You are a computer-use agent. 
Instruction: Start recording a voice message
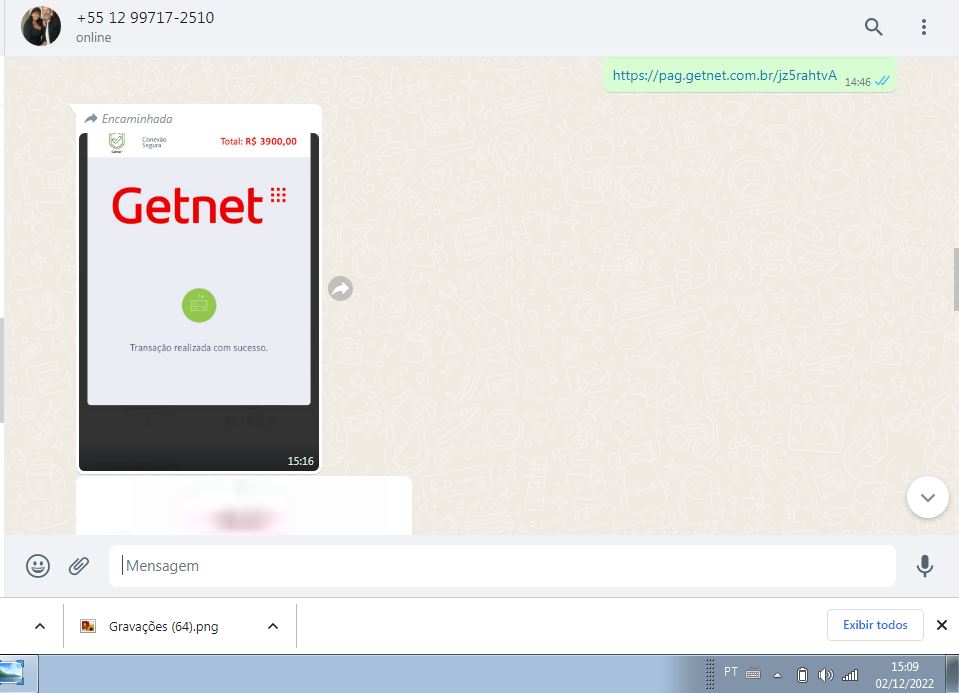[925, 566]
